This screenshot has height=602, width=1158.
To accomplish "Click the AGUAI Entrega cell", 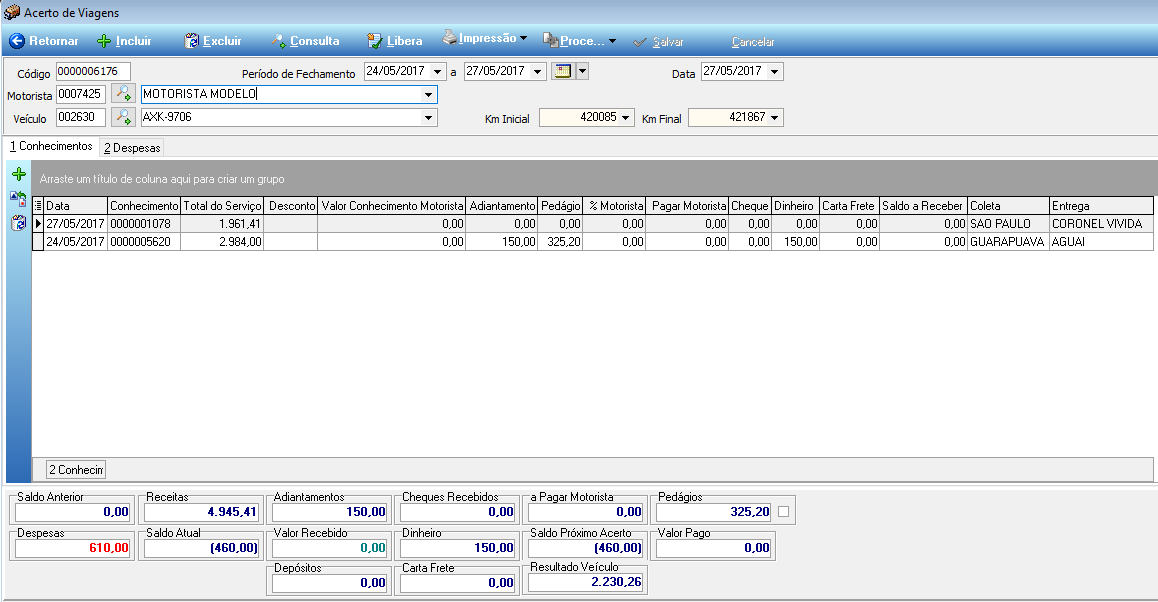I will (x=1101, y=242).
